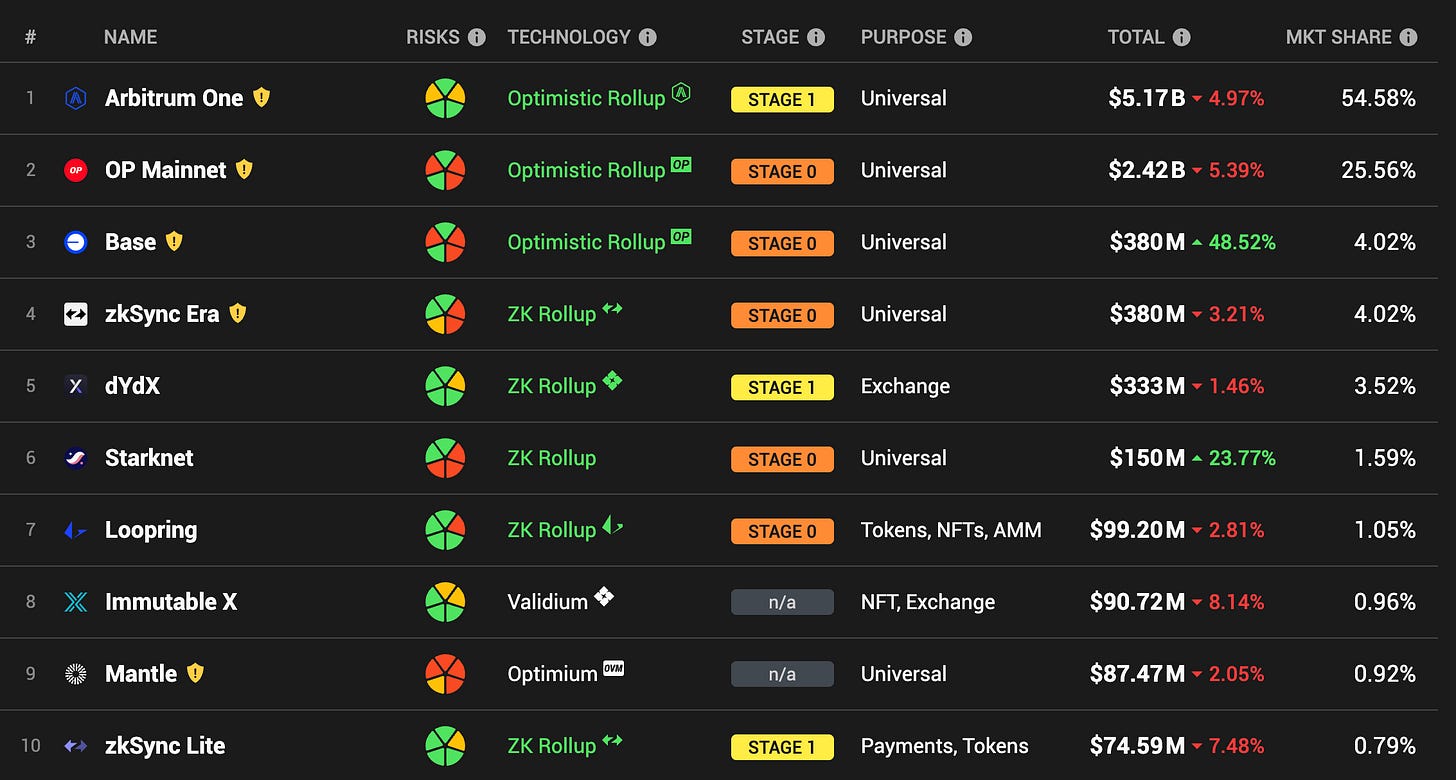
Task: Click the Arbitrum stack badge after Optimistic Rollup
Action: (x=681, y=93)
